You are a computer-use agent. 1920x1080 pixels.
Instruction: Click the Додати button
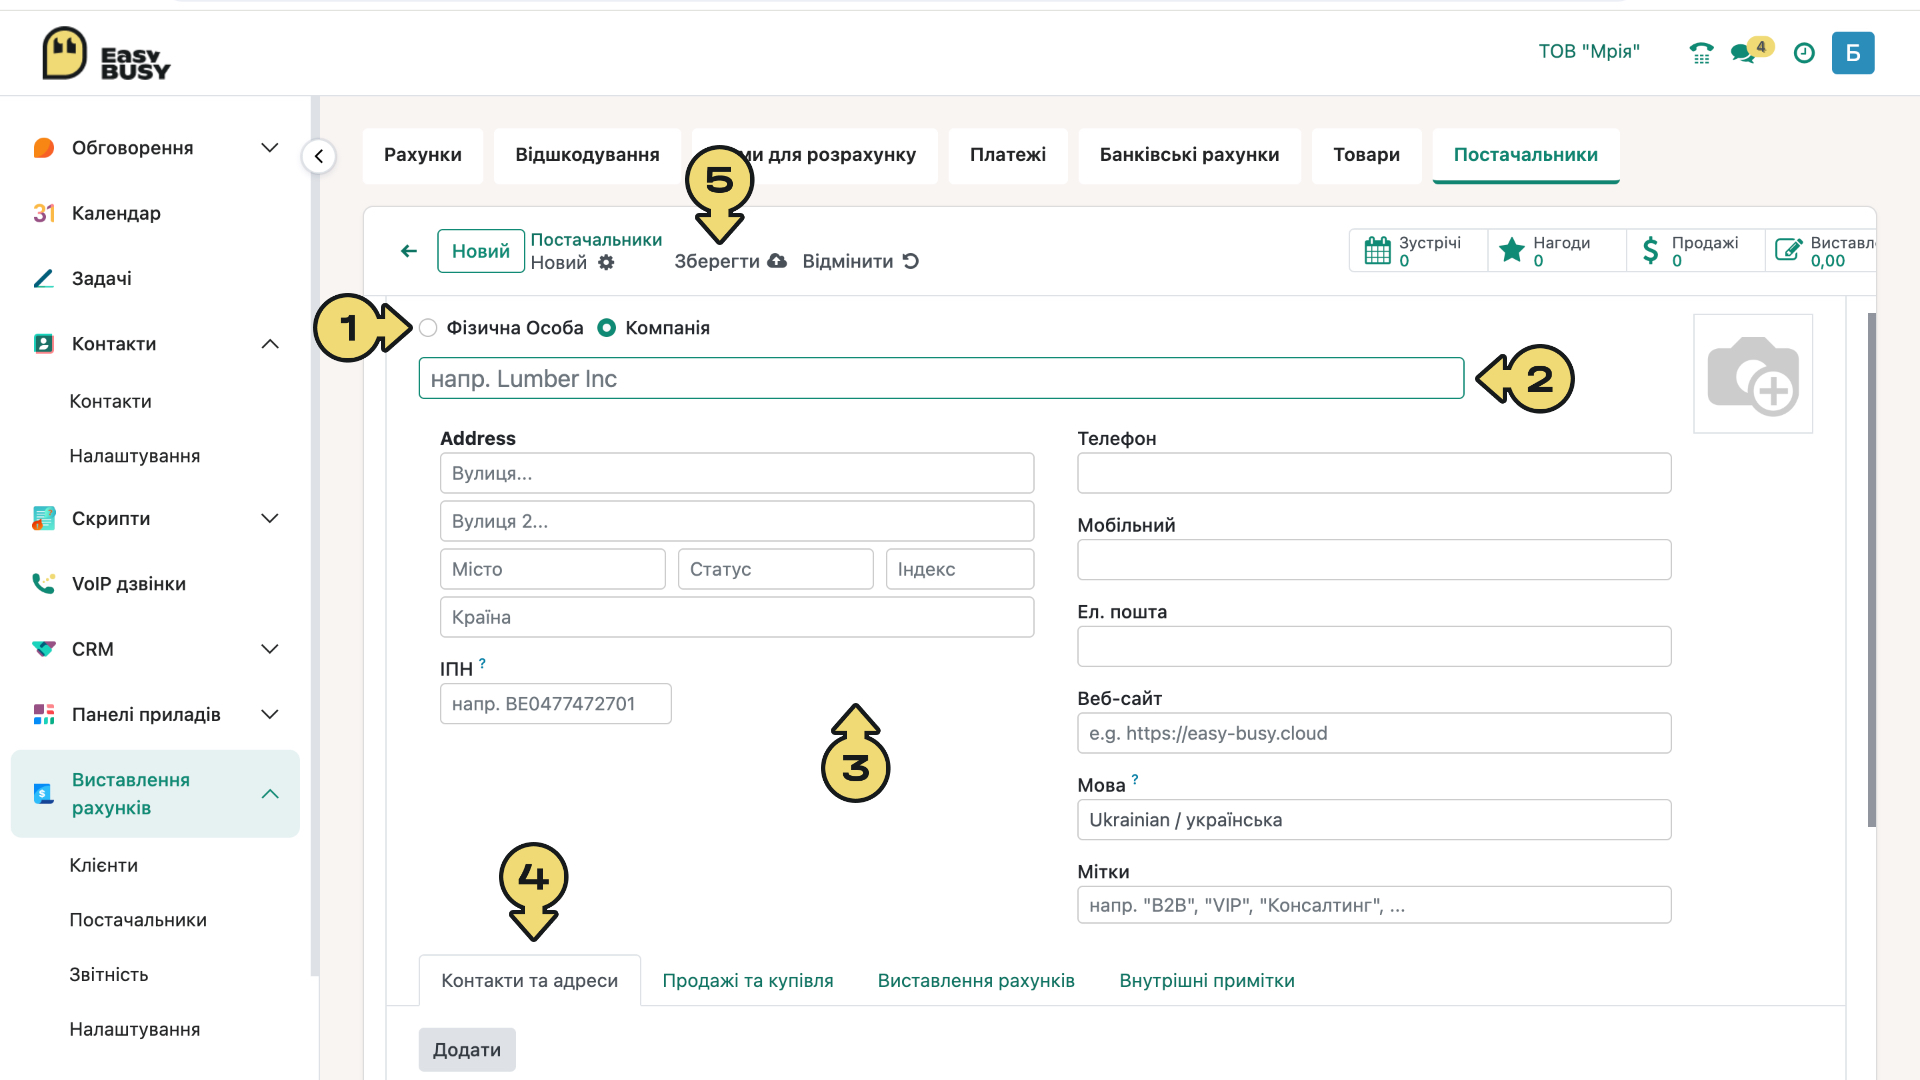coord(467,1050)
